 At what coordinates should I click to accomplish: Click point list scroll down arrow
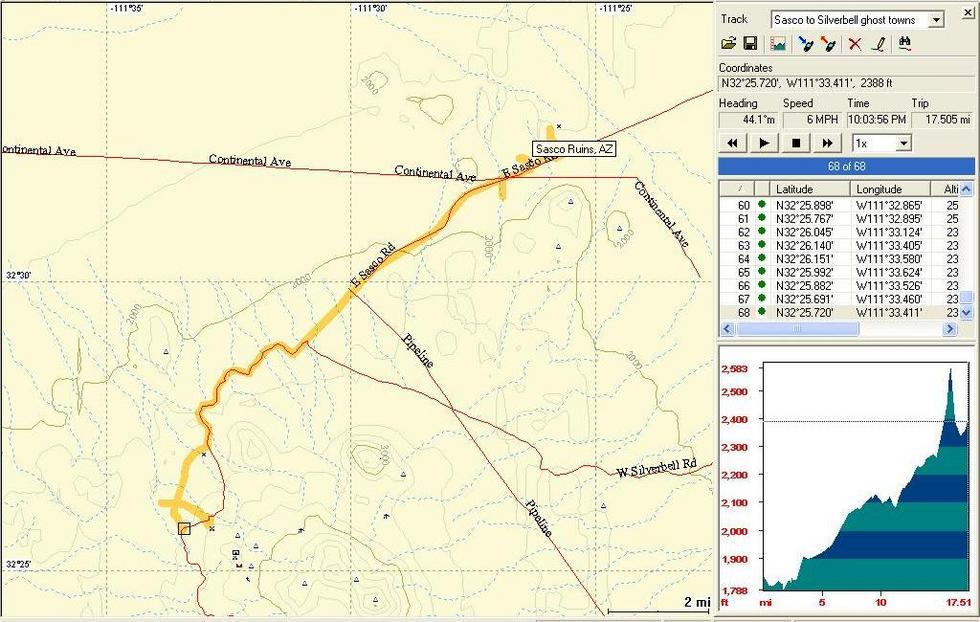967,313
